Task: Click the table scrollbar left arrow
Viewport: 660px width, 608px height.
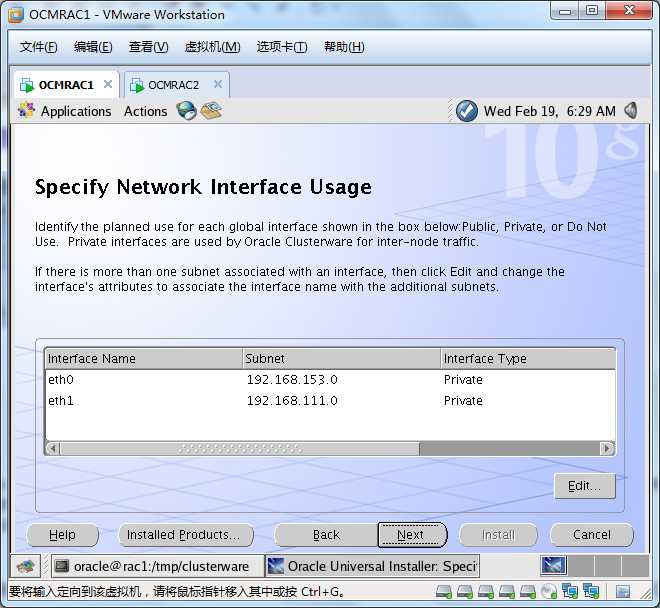Action: click(53, 448)
